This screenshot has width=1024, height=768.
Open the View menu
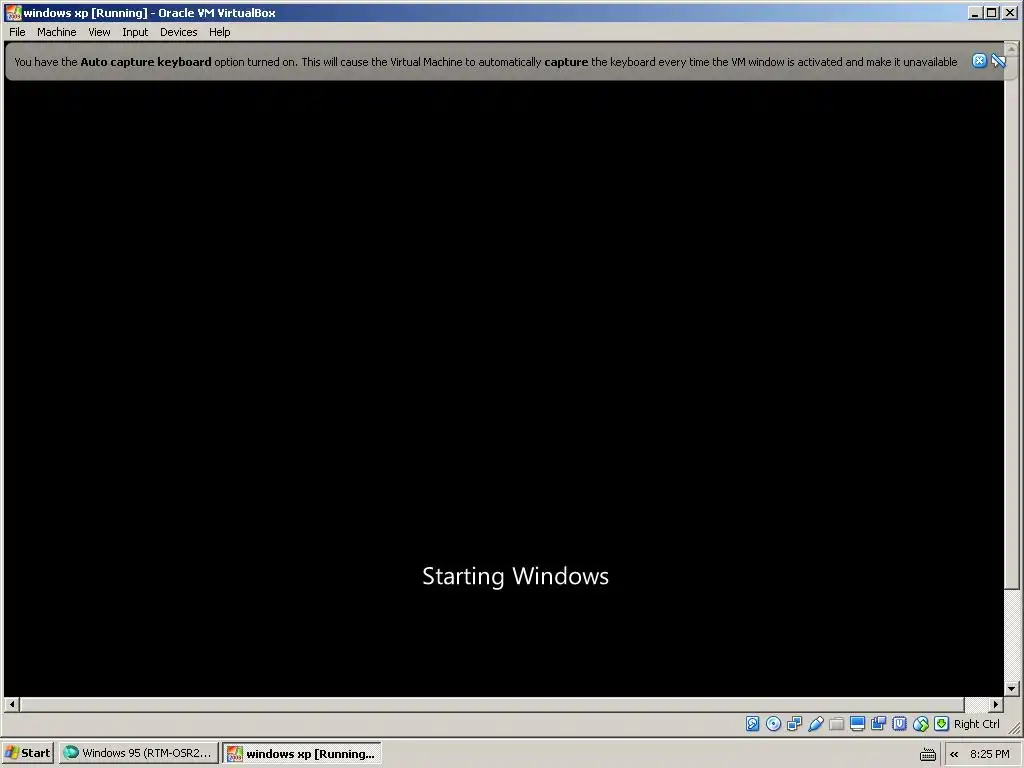(x=99, y=32)
